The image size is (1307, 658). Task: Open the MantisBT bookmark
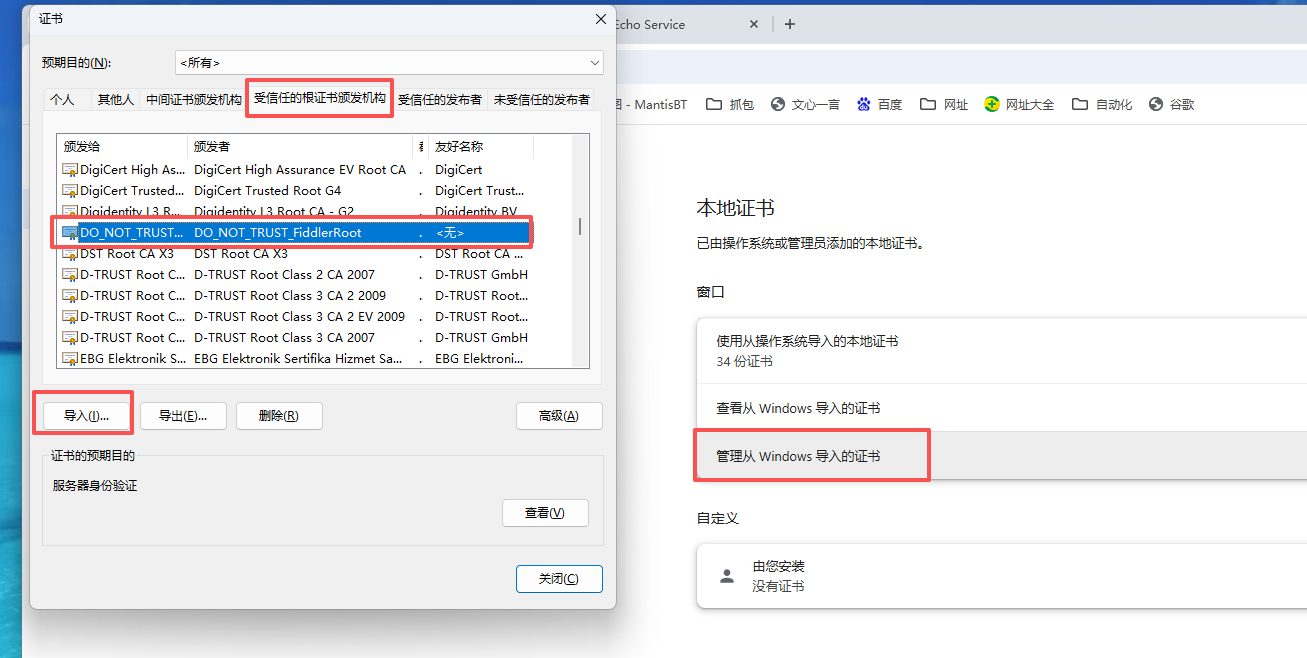tap(649, 104)
